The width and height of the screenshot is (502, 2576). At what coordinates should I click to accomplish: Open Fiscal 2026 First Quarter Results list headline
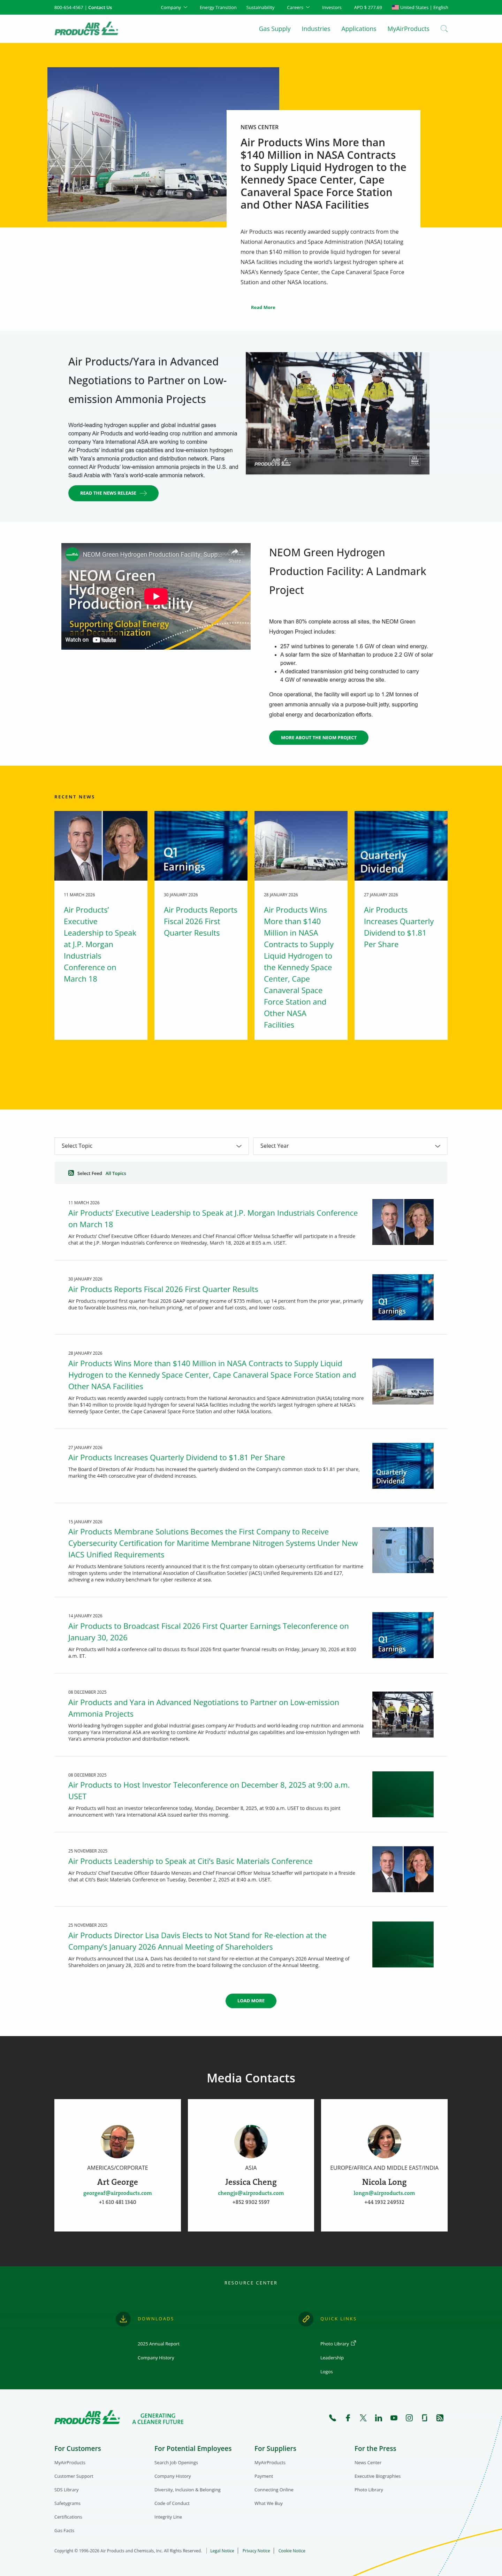coord(163,1289)
